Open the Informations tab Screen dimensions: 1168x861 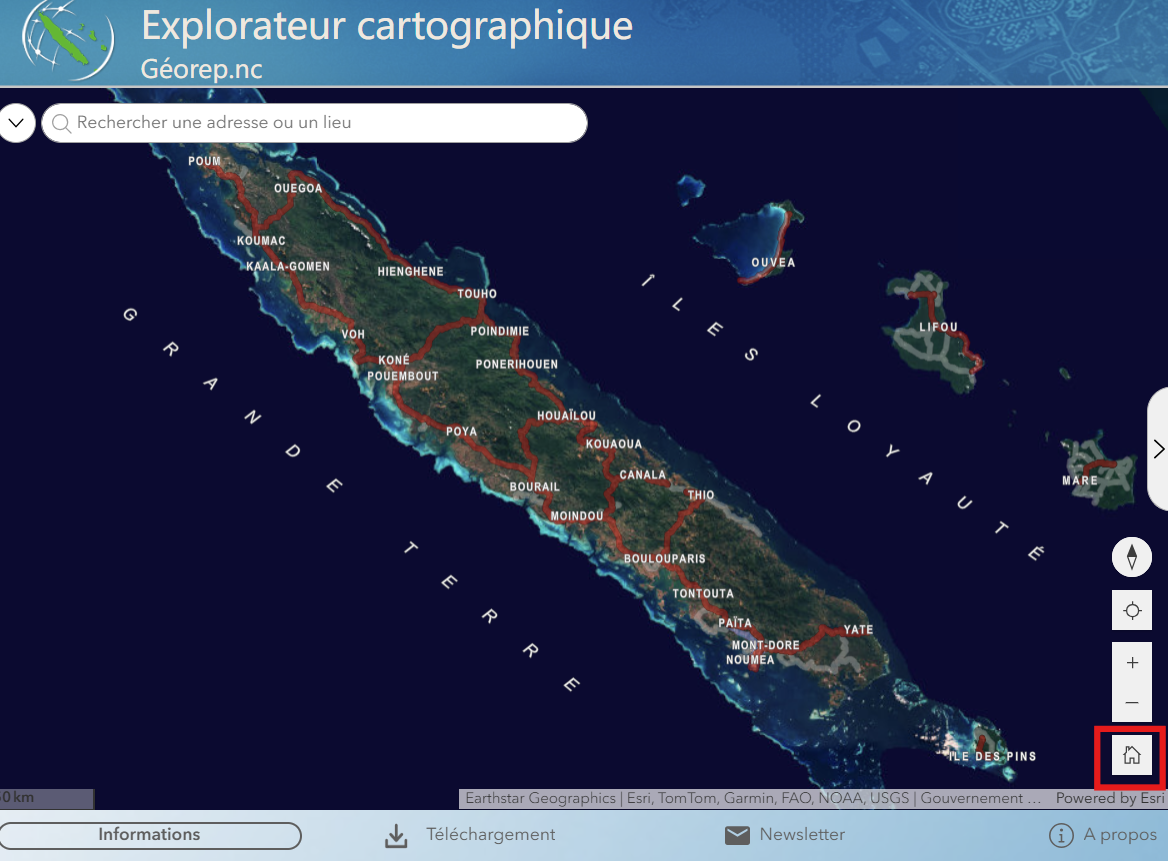[x=150, y=835]
